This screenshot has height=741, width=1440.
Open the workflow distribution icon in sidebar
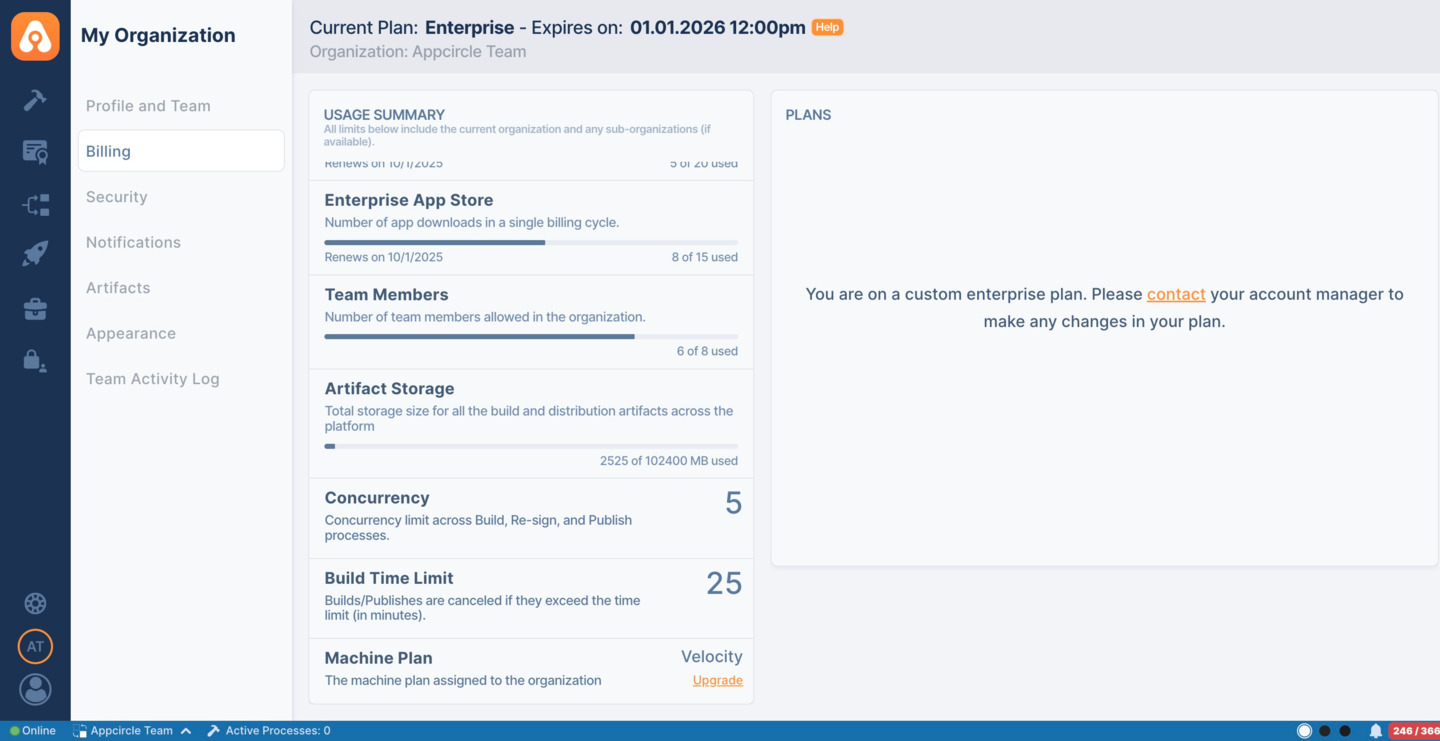click(35, 205)
